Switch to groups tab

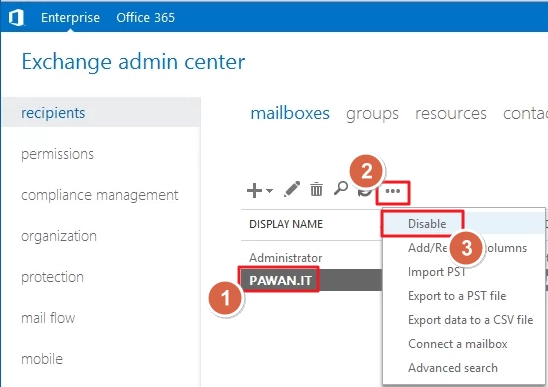[x=372, y=114]
